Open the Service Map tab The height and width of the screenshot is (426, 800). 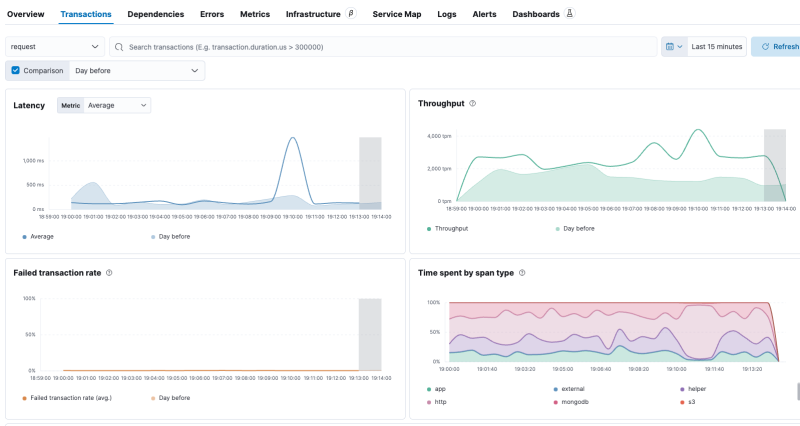click(x=399, y=15)
